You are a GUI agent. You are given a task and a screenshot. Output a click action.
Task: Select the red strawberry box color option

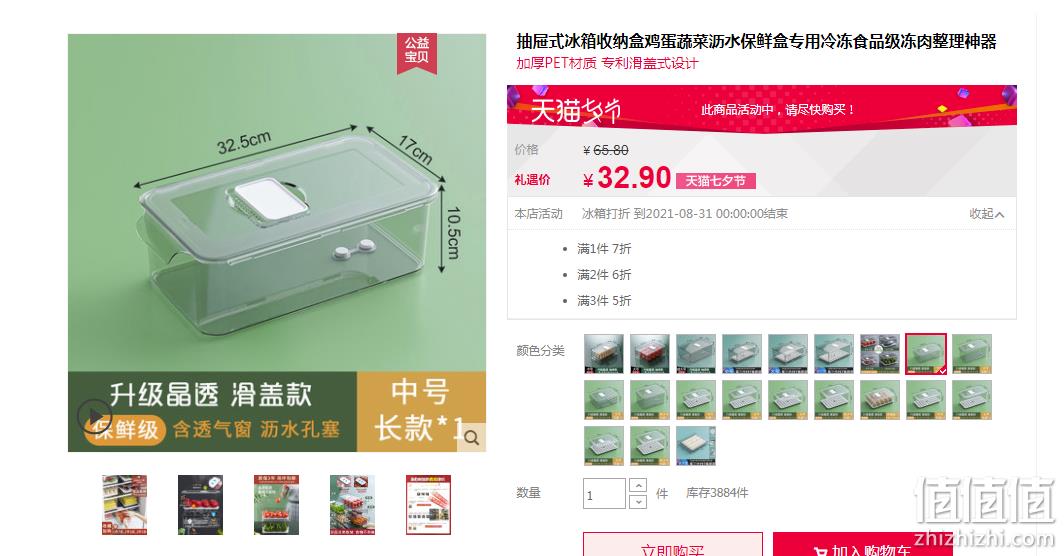[650, 354]
